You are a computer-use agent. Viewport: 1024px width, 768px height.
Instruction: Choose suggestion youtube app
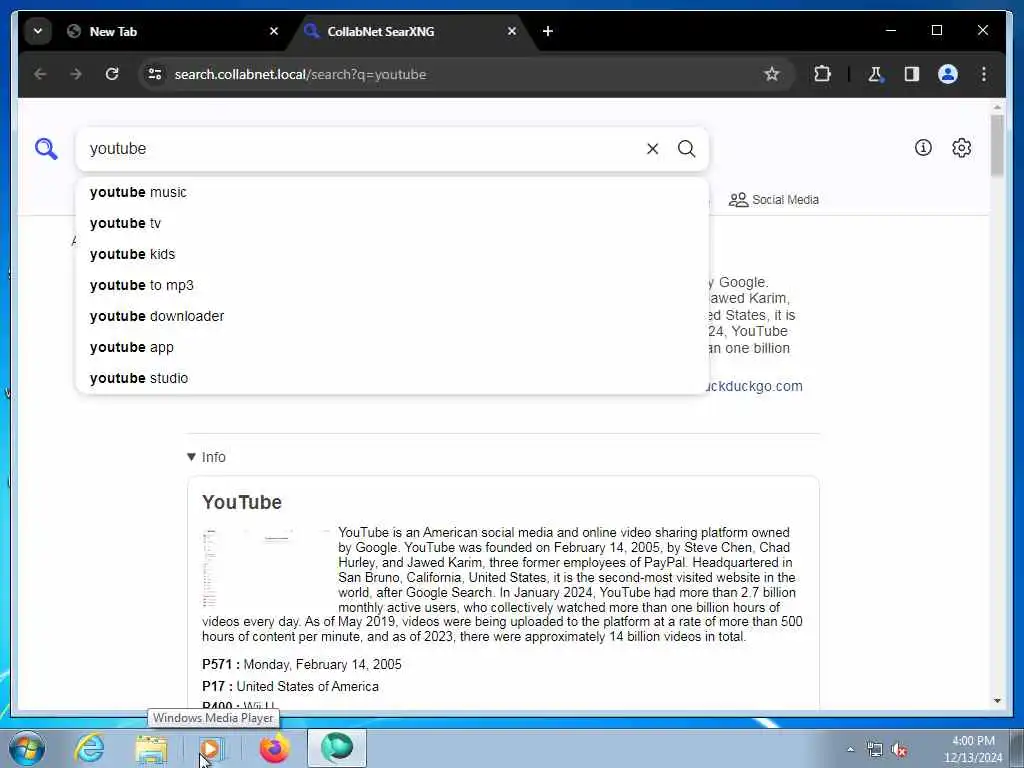point(392,347)
